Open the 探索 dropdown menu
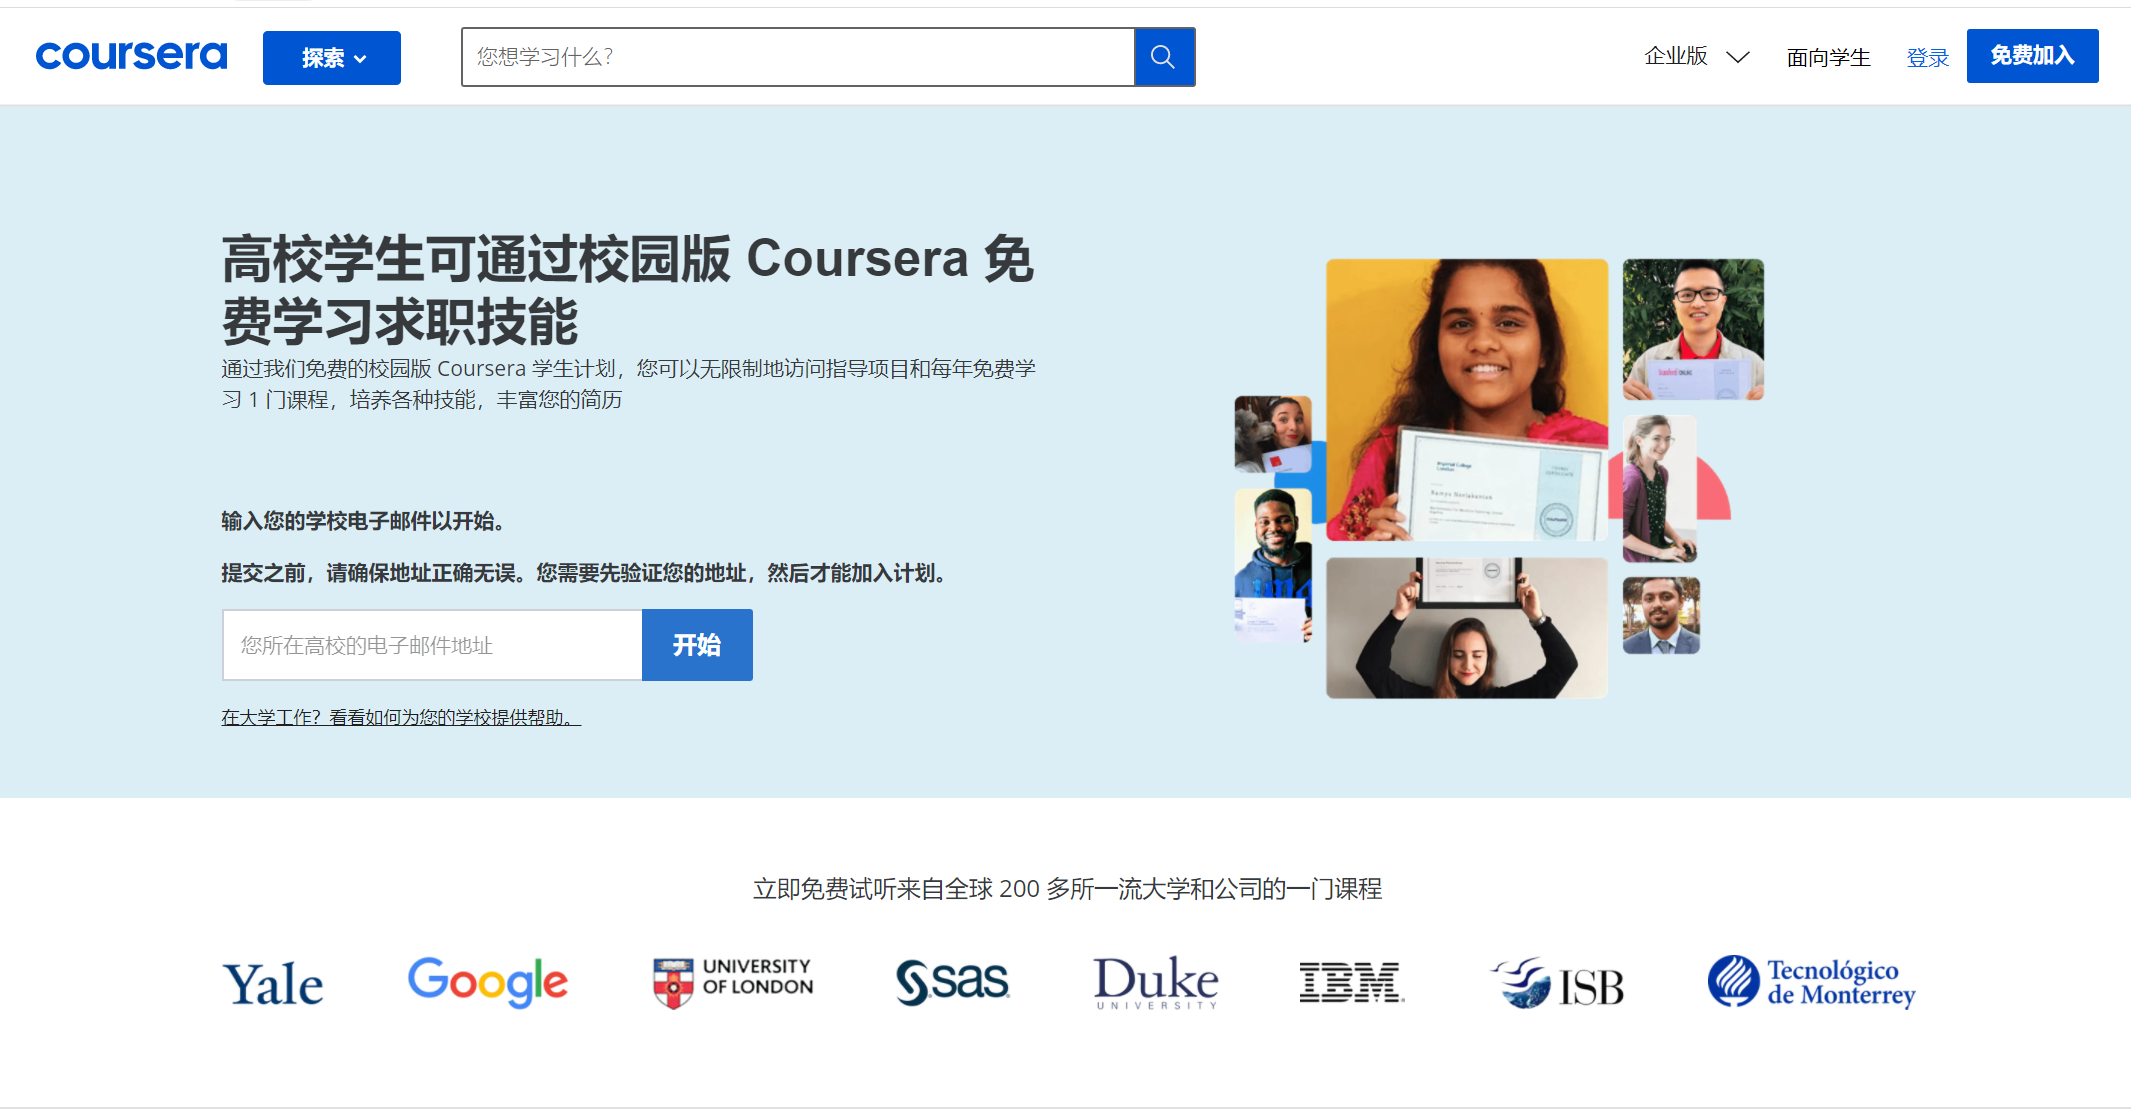The width and height of the screenshot is (2131, 1113). [x=332, y=58]
